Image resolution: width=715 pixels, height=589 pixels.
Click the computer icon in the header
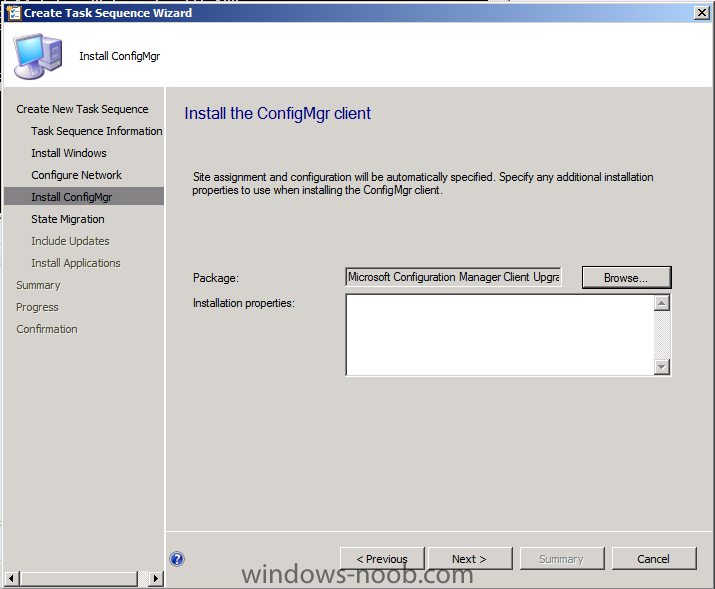(38, 56)
